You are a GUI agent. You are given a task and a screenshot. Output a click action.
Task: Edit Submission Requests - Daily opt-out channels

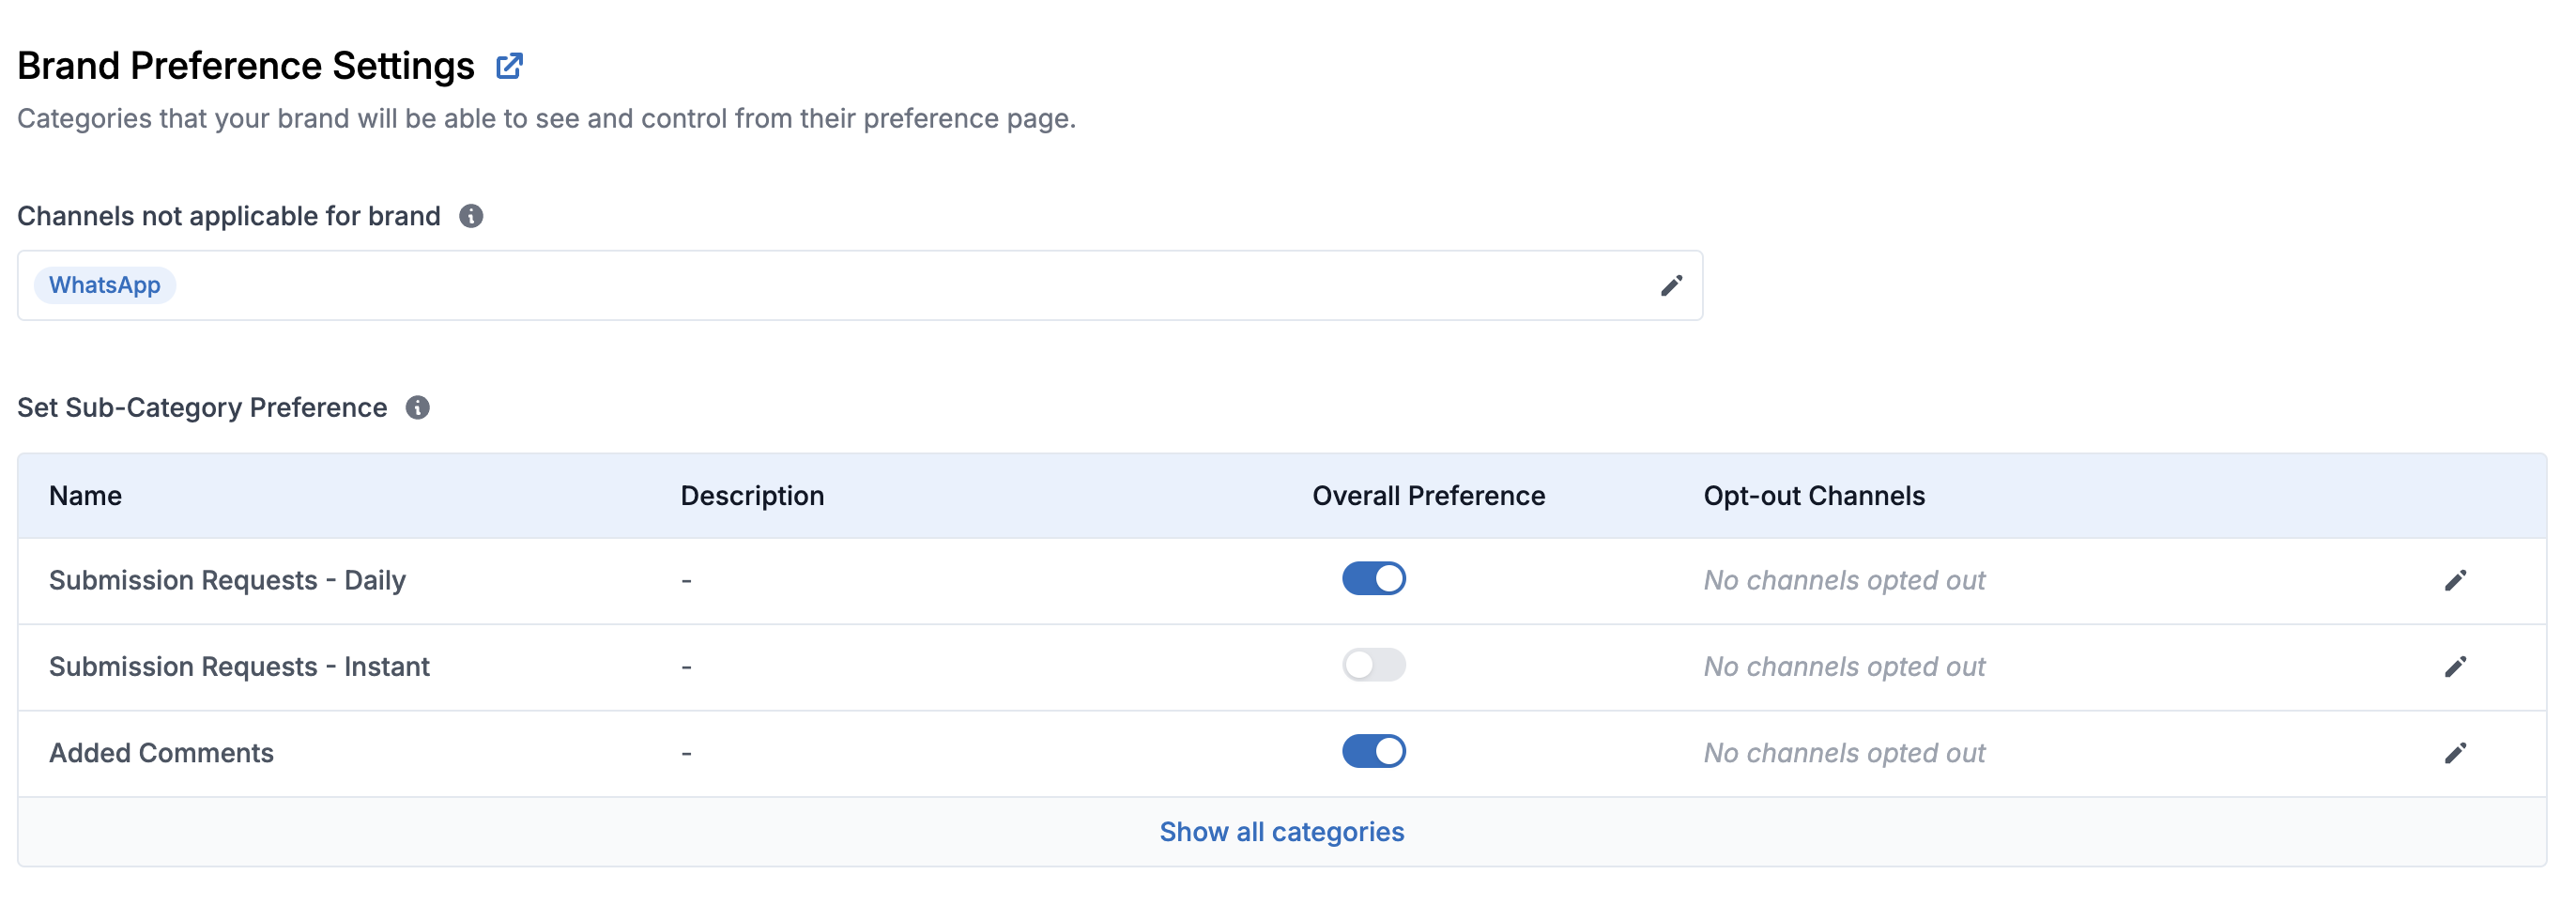2455,581
